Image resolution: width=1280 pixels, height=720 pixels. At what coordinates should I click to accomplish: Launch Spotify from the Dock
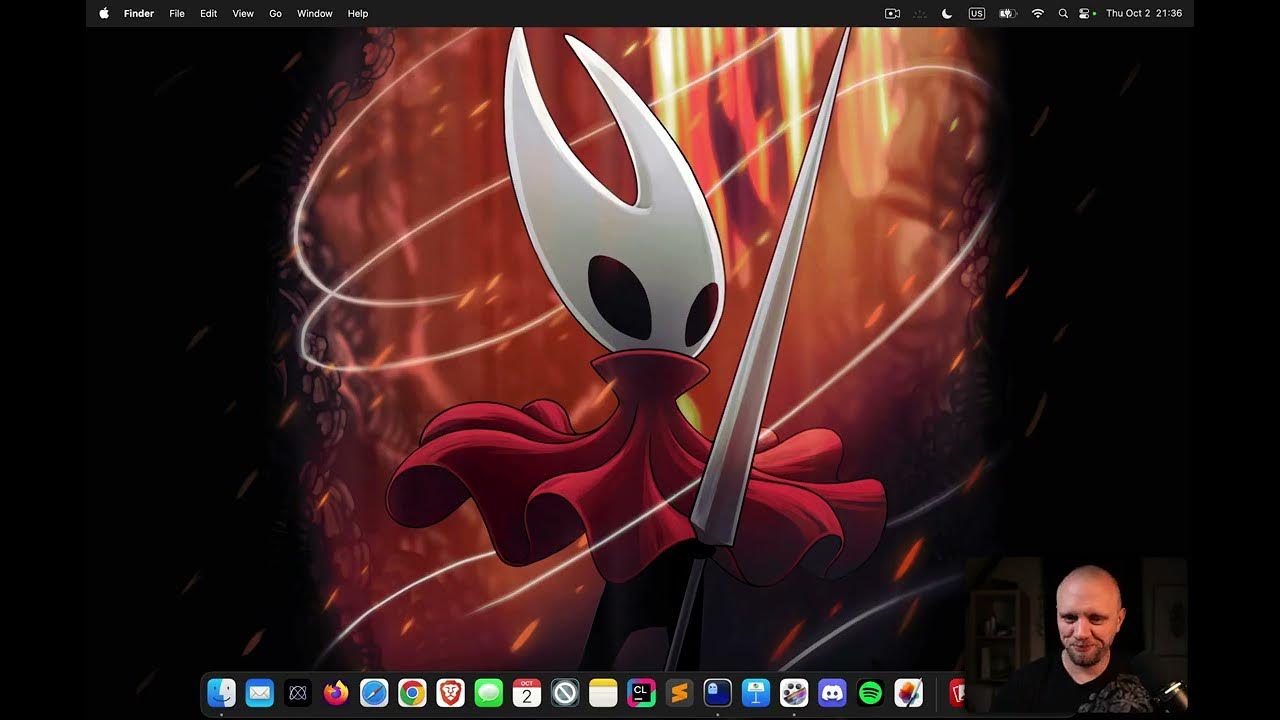coord(870,692)
